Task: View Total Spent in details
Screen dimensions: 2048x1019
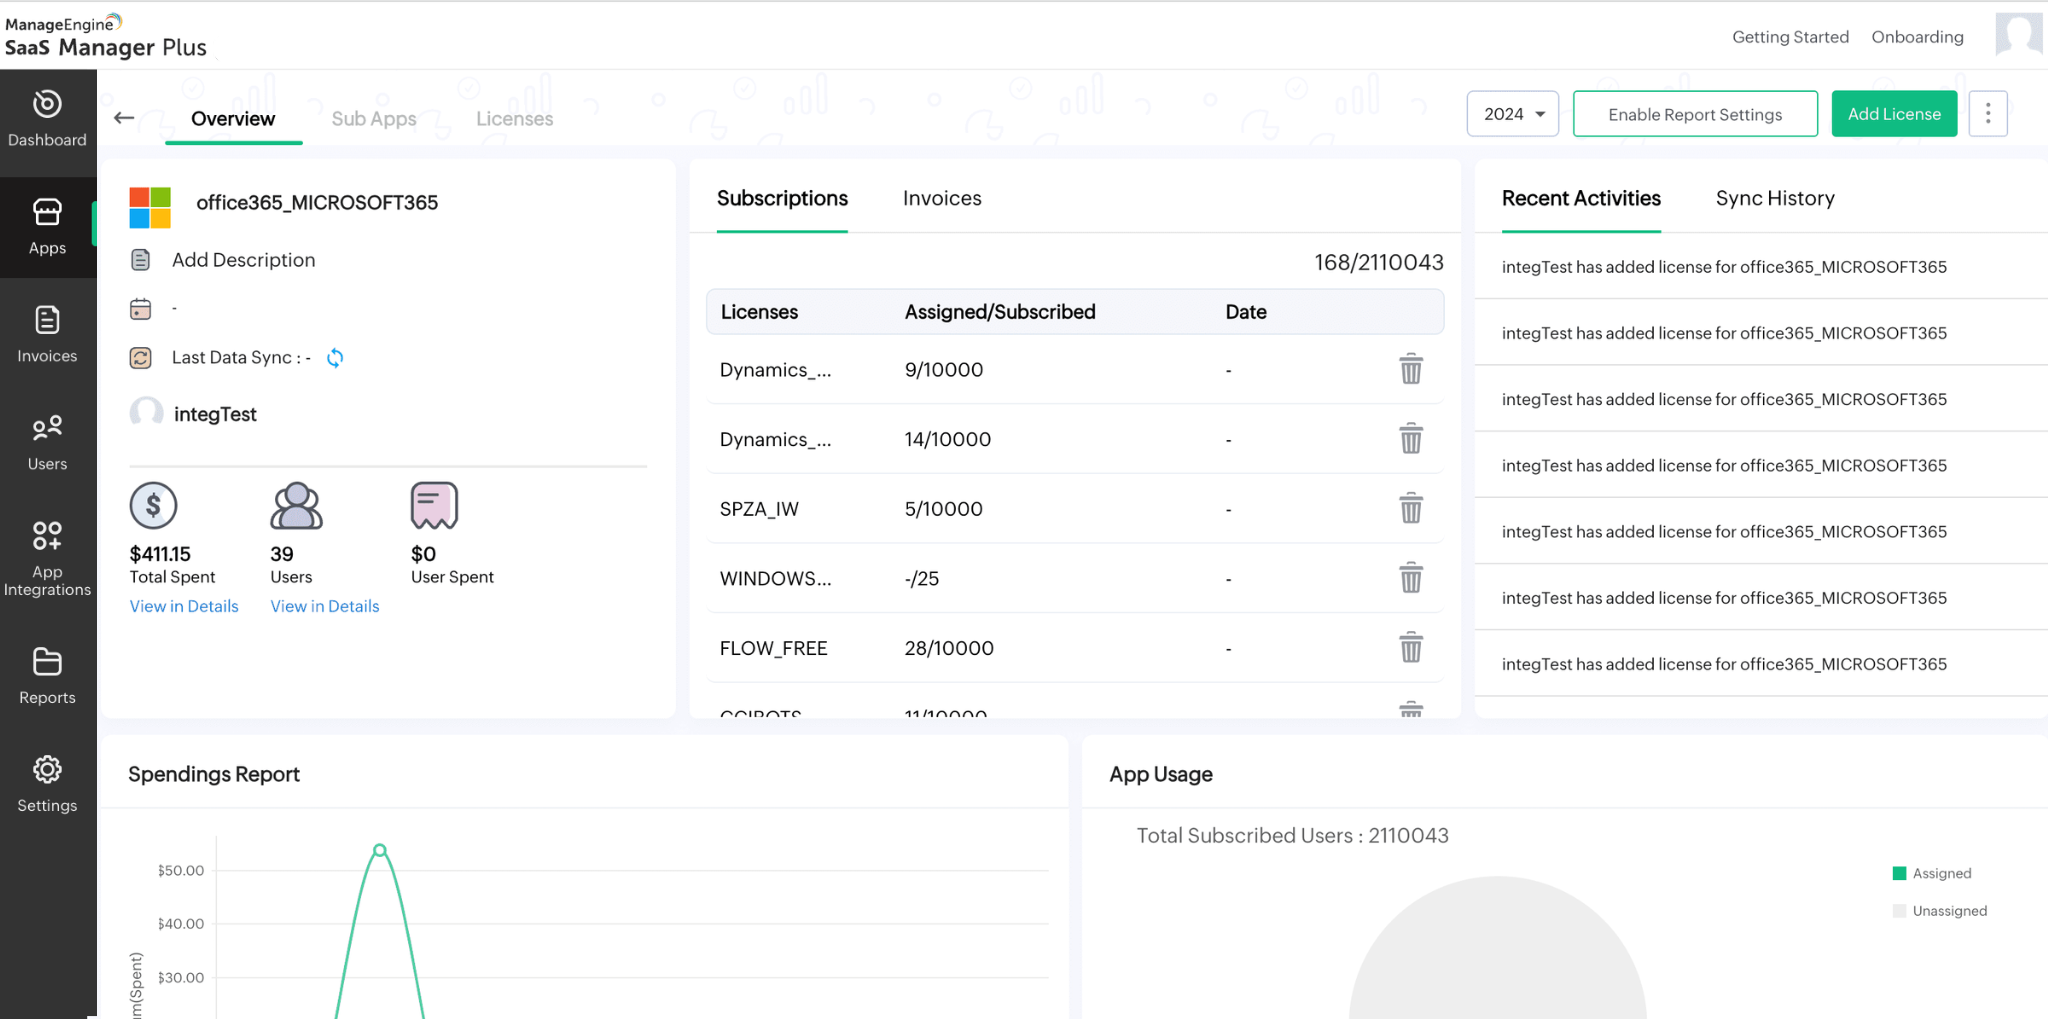Action: tap(184, 606)
